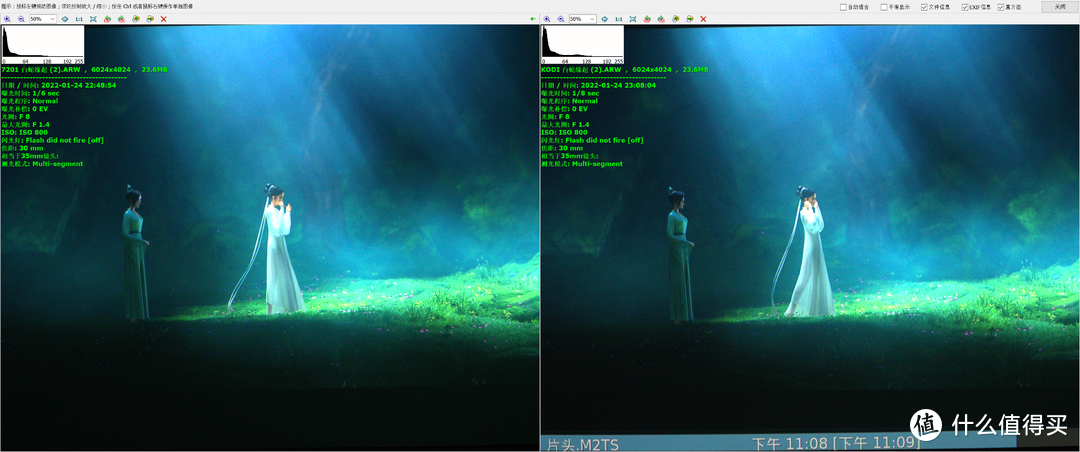Open right panel 50% zoom dropdown
The image size is (1080, 452).
(583, 19)
